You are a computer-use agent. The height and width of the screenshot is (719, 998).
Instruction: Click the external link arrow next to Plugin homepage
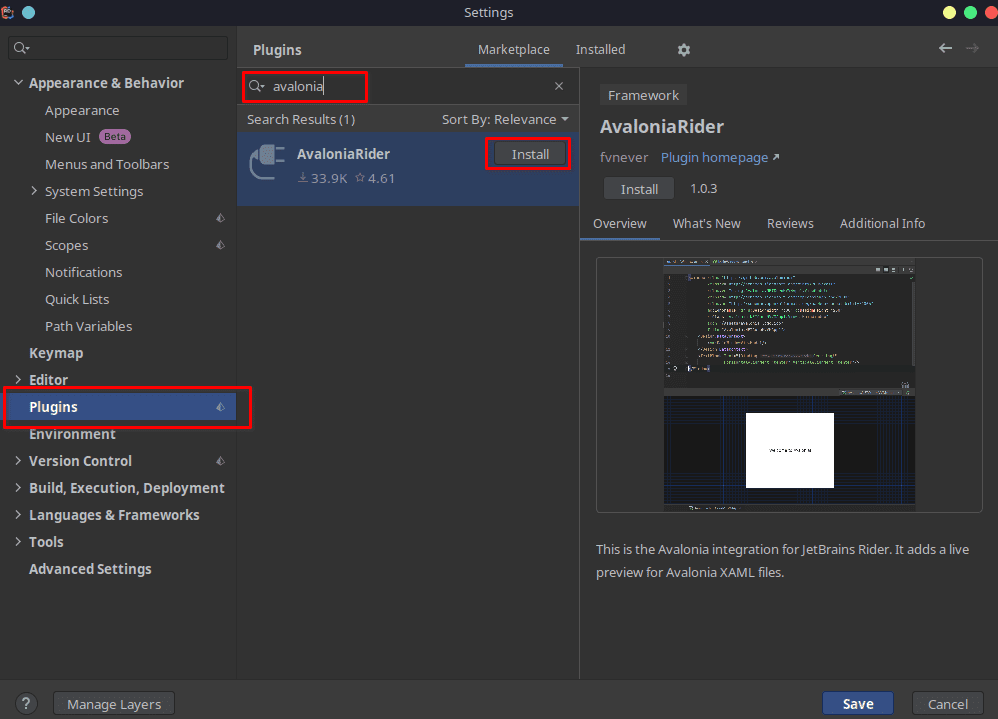776,157
